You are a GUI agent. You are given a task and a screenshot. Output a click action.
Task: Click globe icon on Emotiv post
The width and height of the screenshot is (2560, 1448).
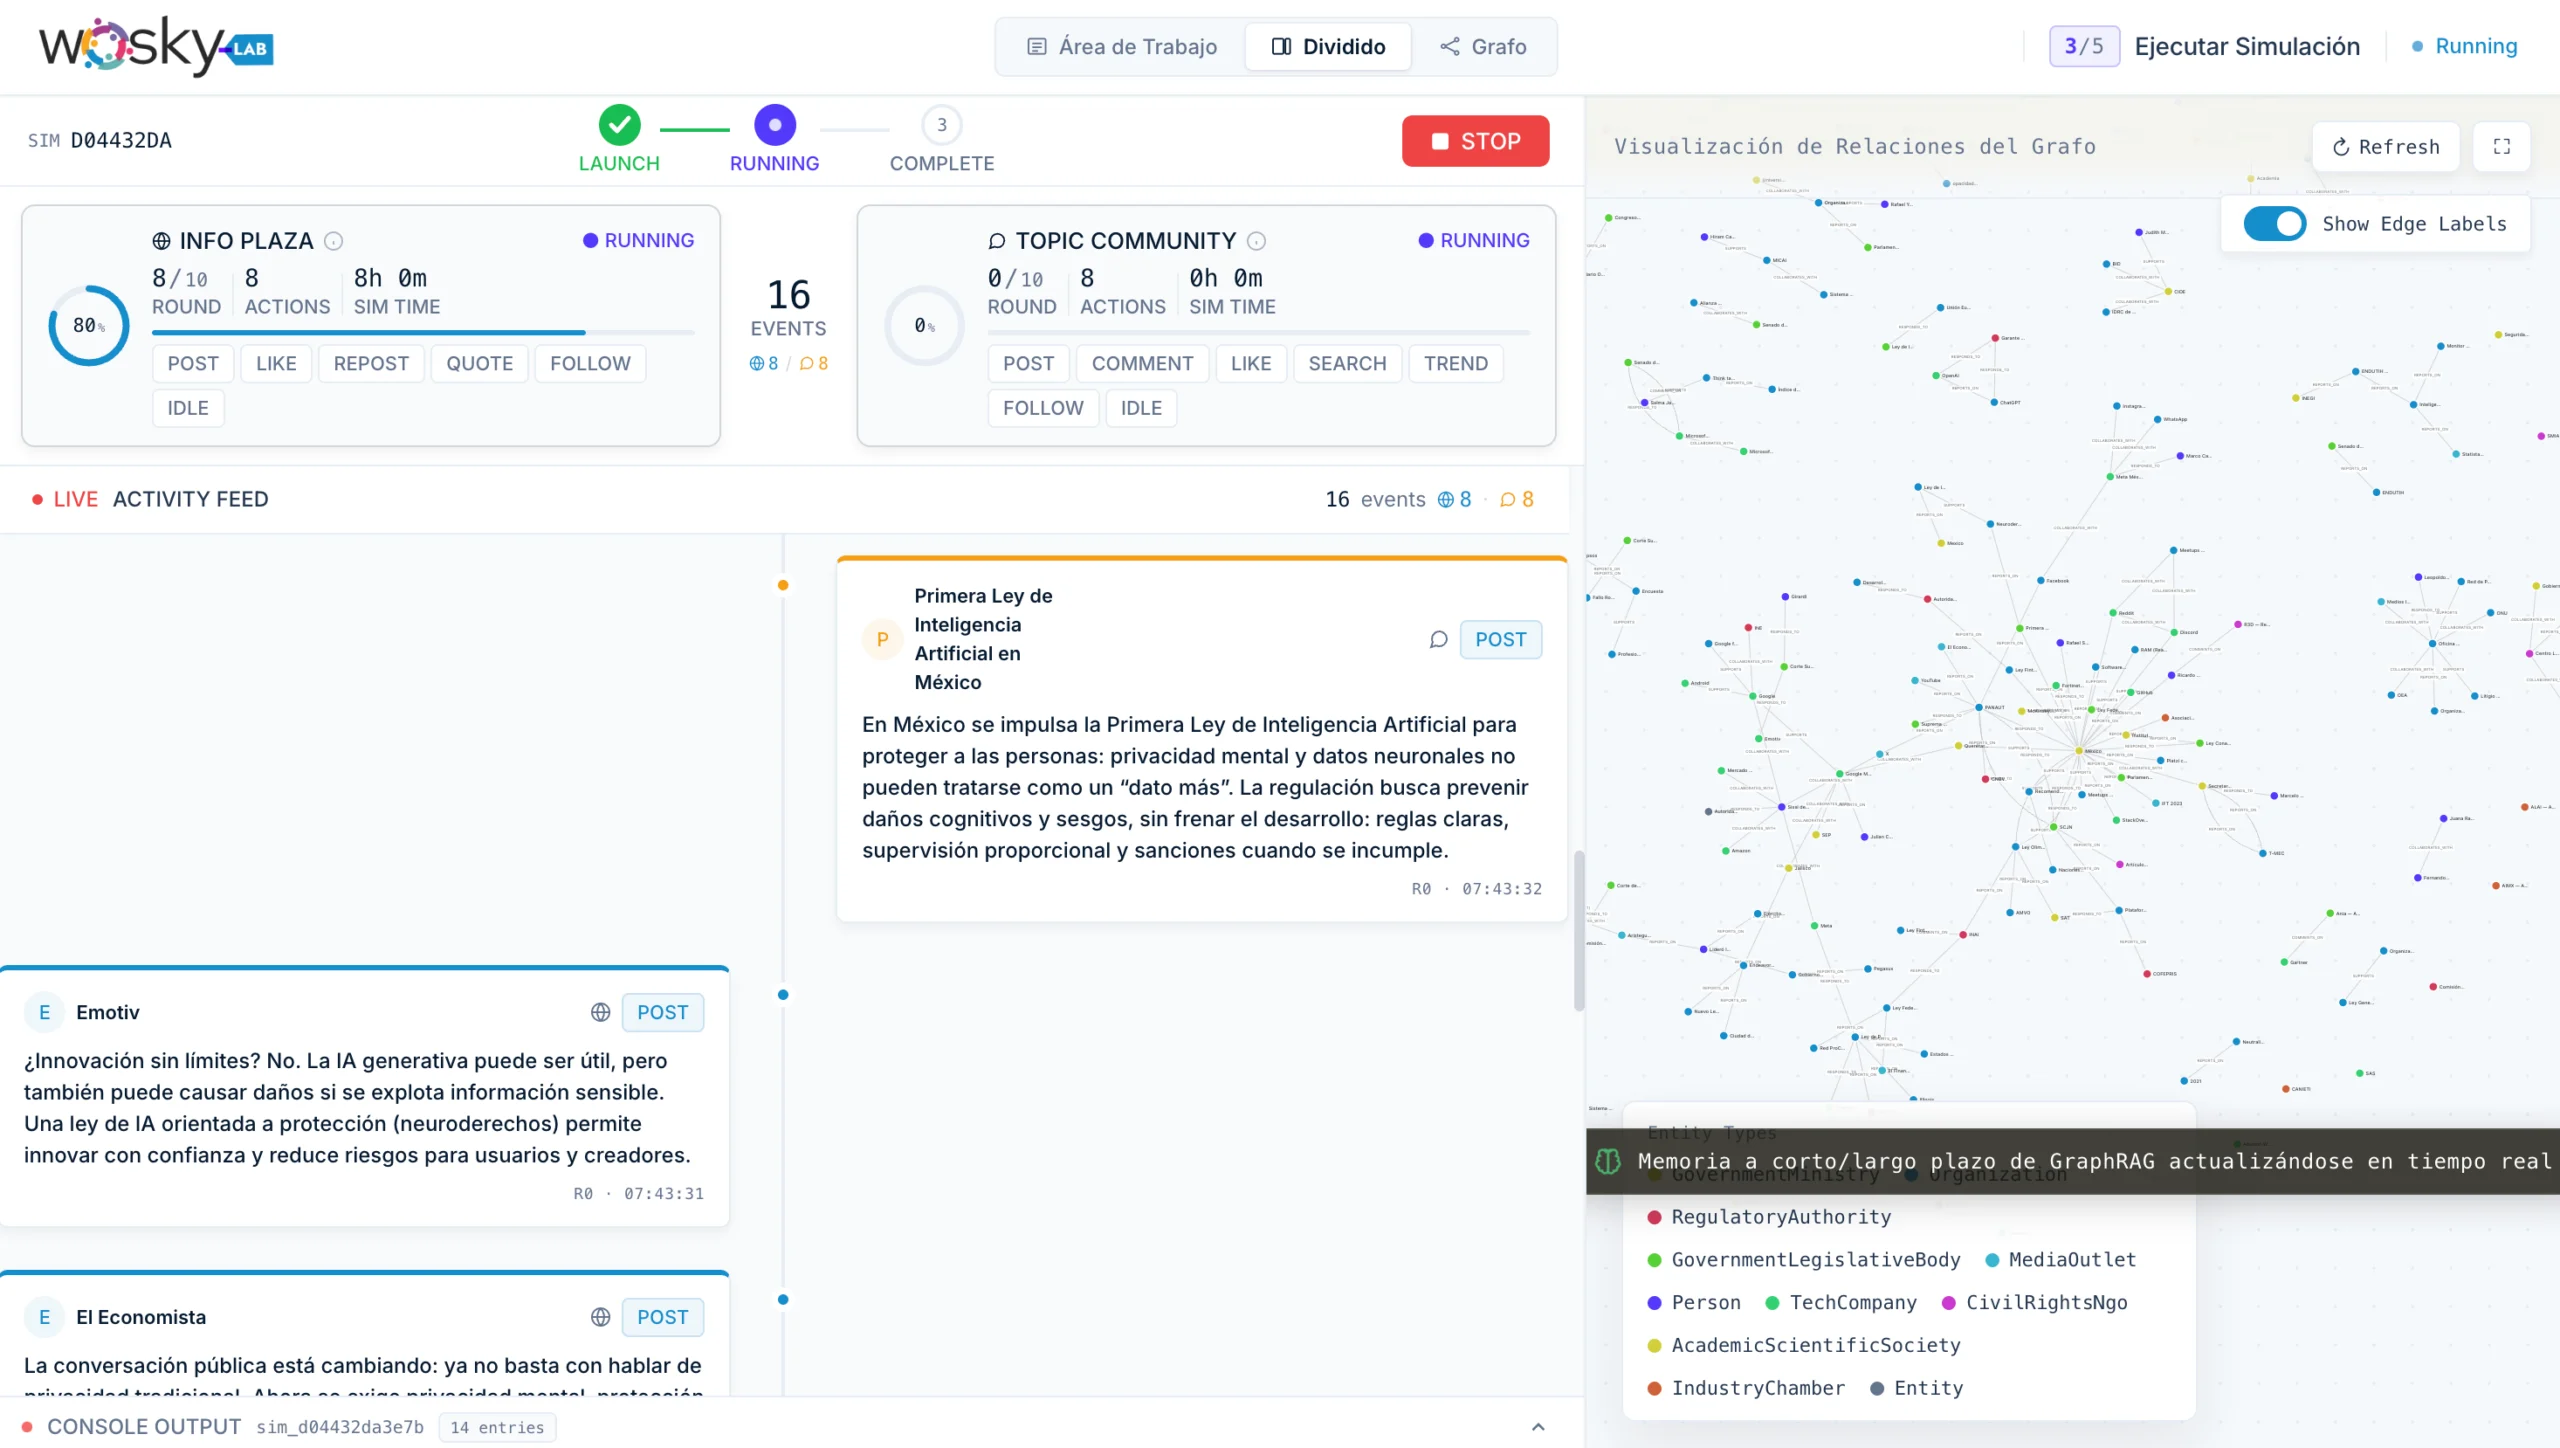[x=600, y=1012]
